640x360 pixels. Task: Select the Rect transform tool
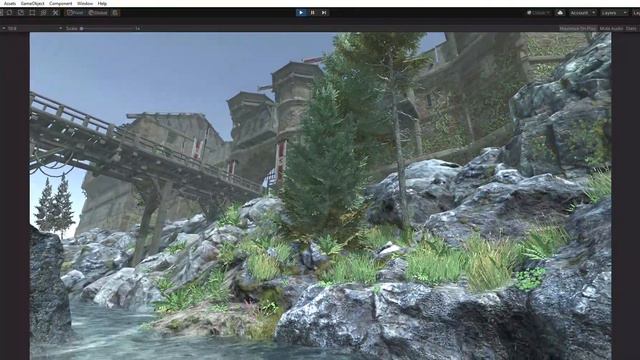(32, 13)
